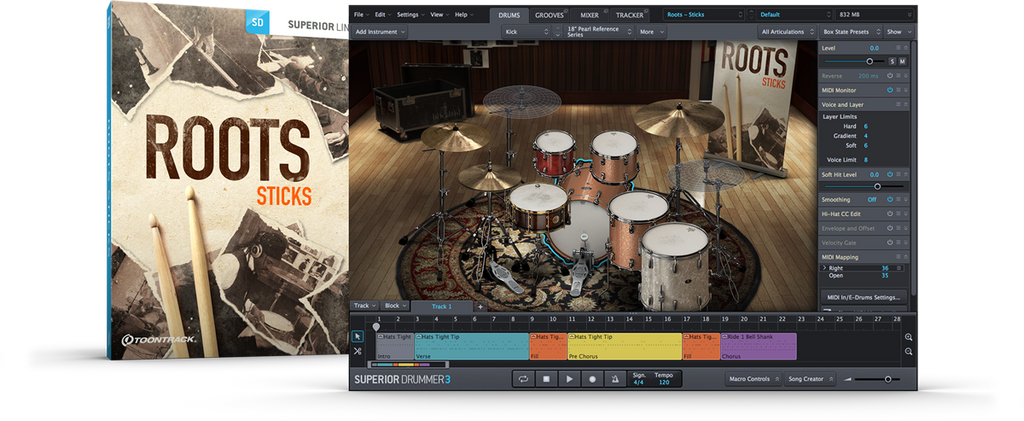Enable the Hi-Hat CC Edit power toggle
The width and height of the screenshot is (1024, 421).
pyautogui.click(x=889, y=213)
